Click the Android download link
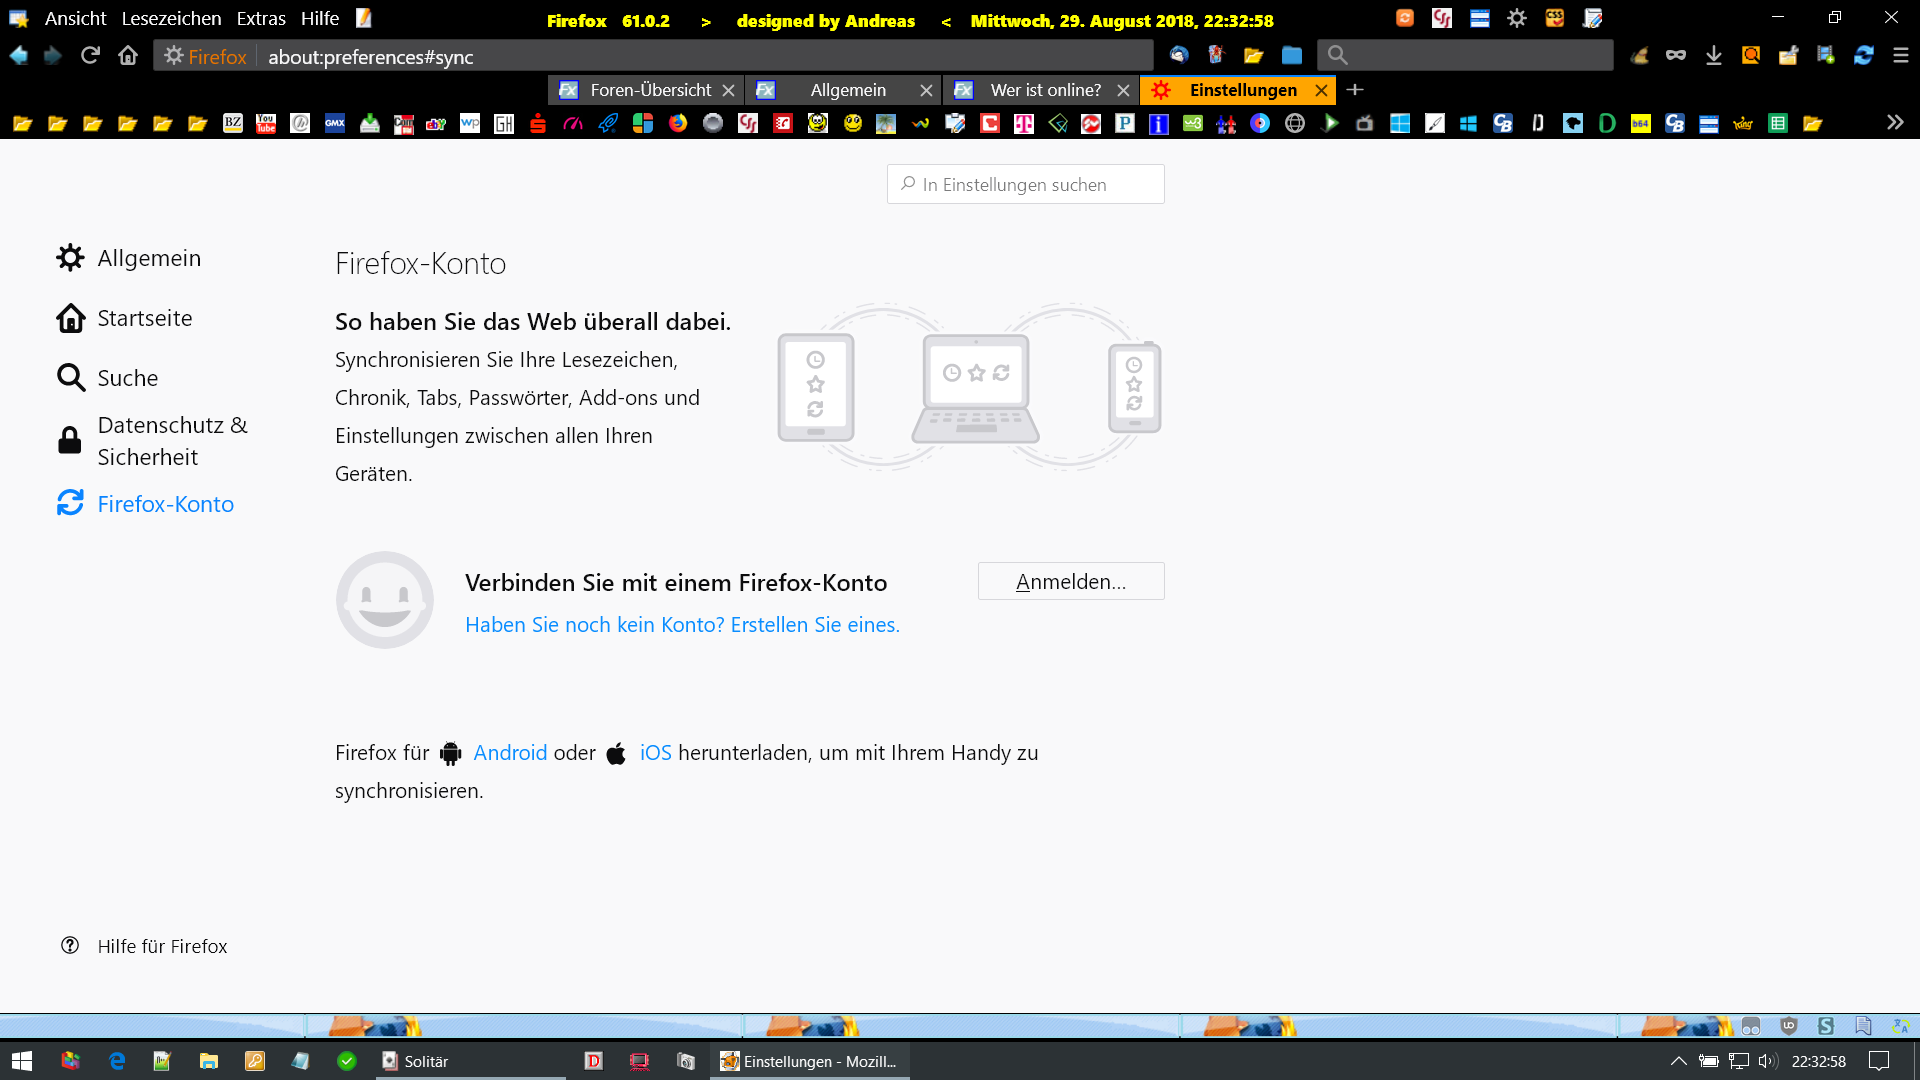This screenshot has height=1080, width=1920. point(510,753)
